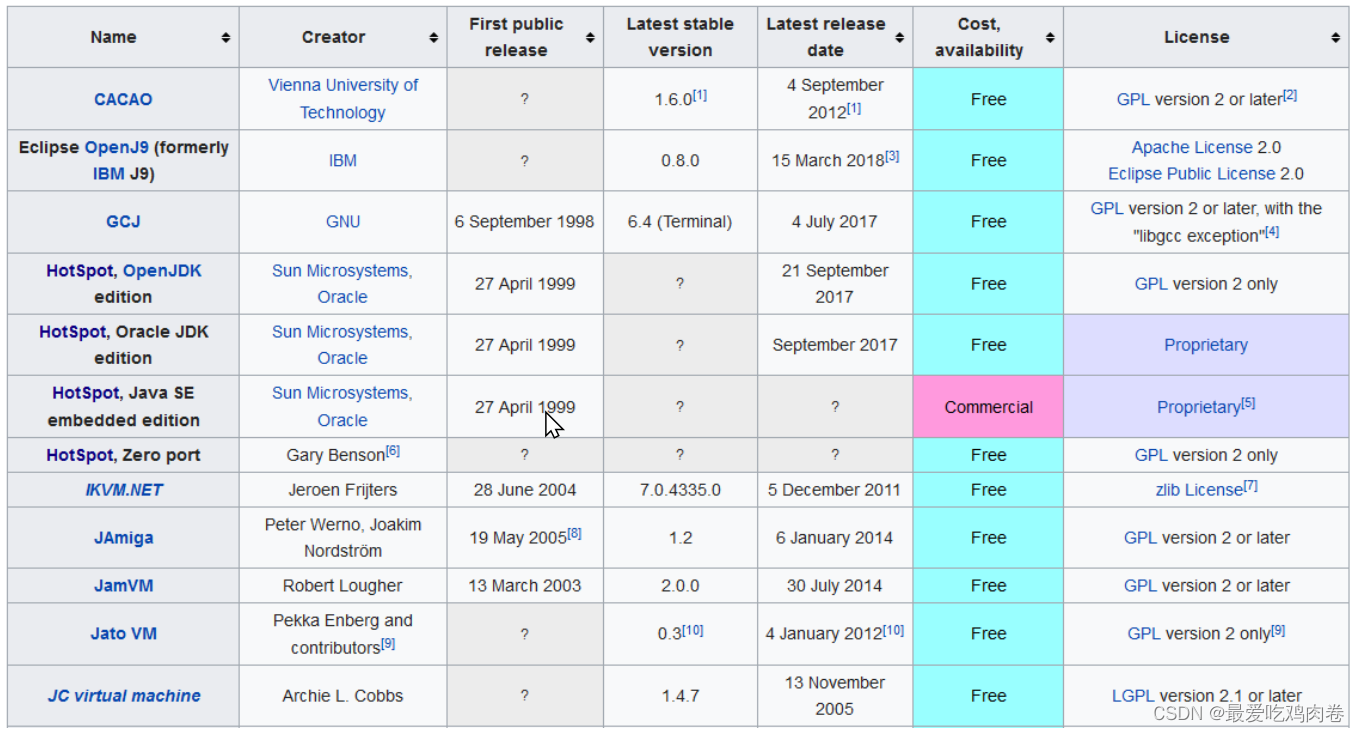The image size is (1360, 732).
Task: Open GPL link in CACAO row
Action: pos(1134,99)
